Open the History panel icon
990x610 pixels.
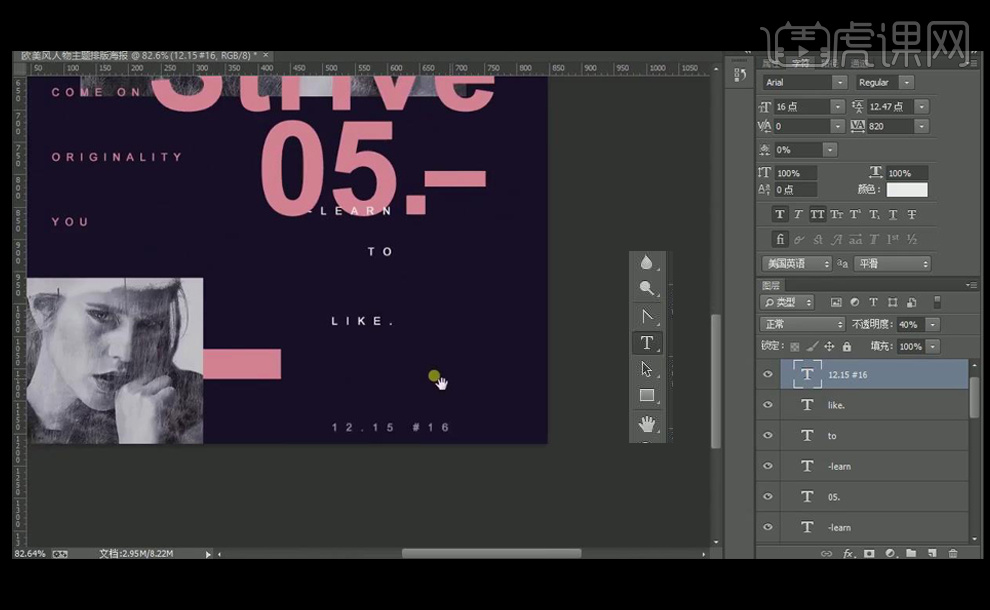740,75
